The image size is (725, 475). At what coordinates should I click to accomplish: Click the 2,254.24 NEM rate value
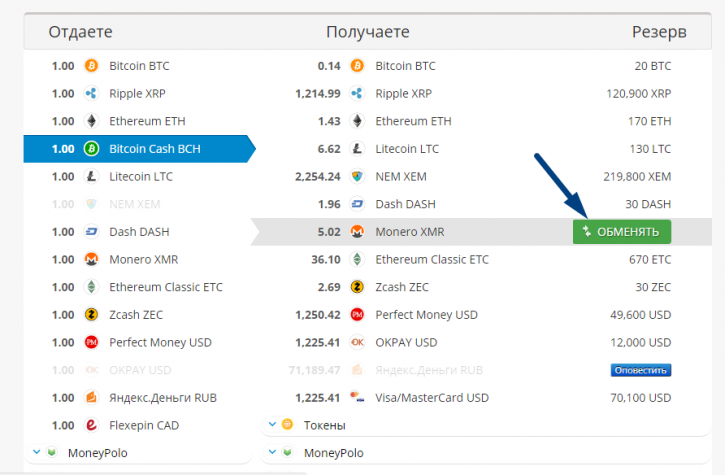click(x=318, y=177)
